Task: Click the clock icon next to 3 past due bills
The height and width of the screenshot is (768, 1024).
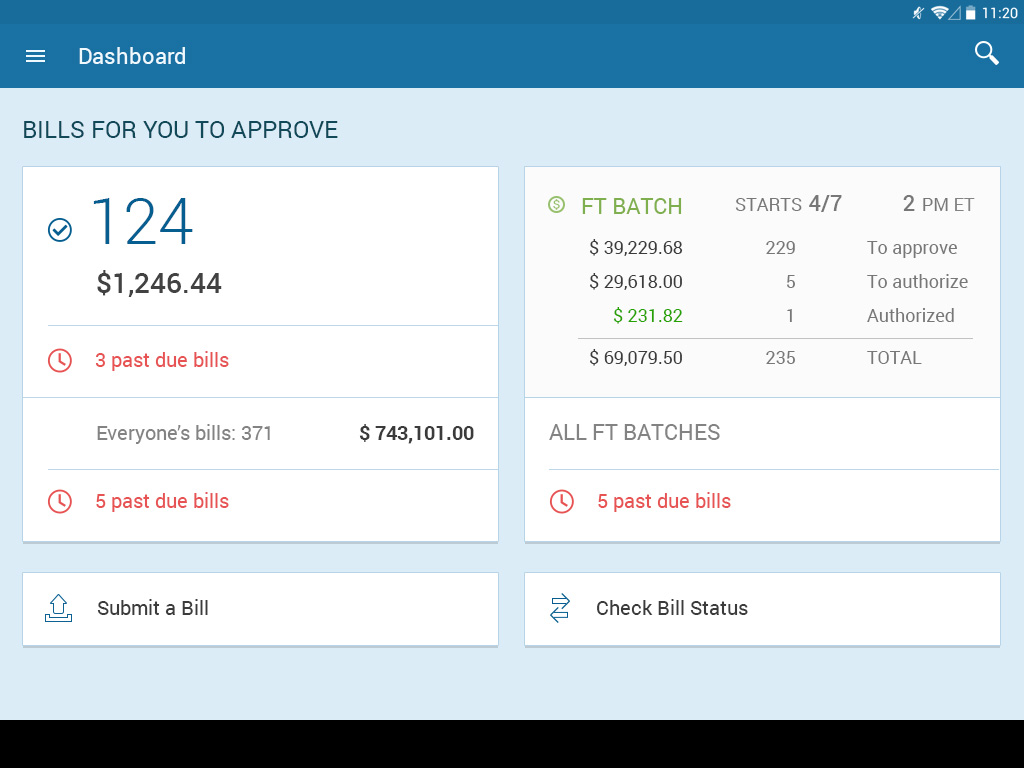Action: (x=60, y=360)
